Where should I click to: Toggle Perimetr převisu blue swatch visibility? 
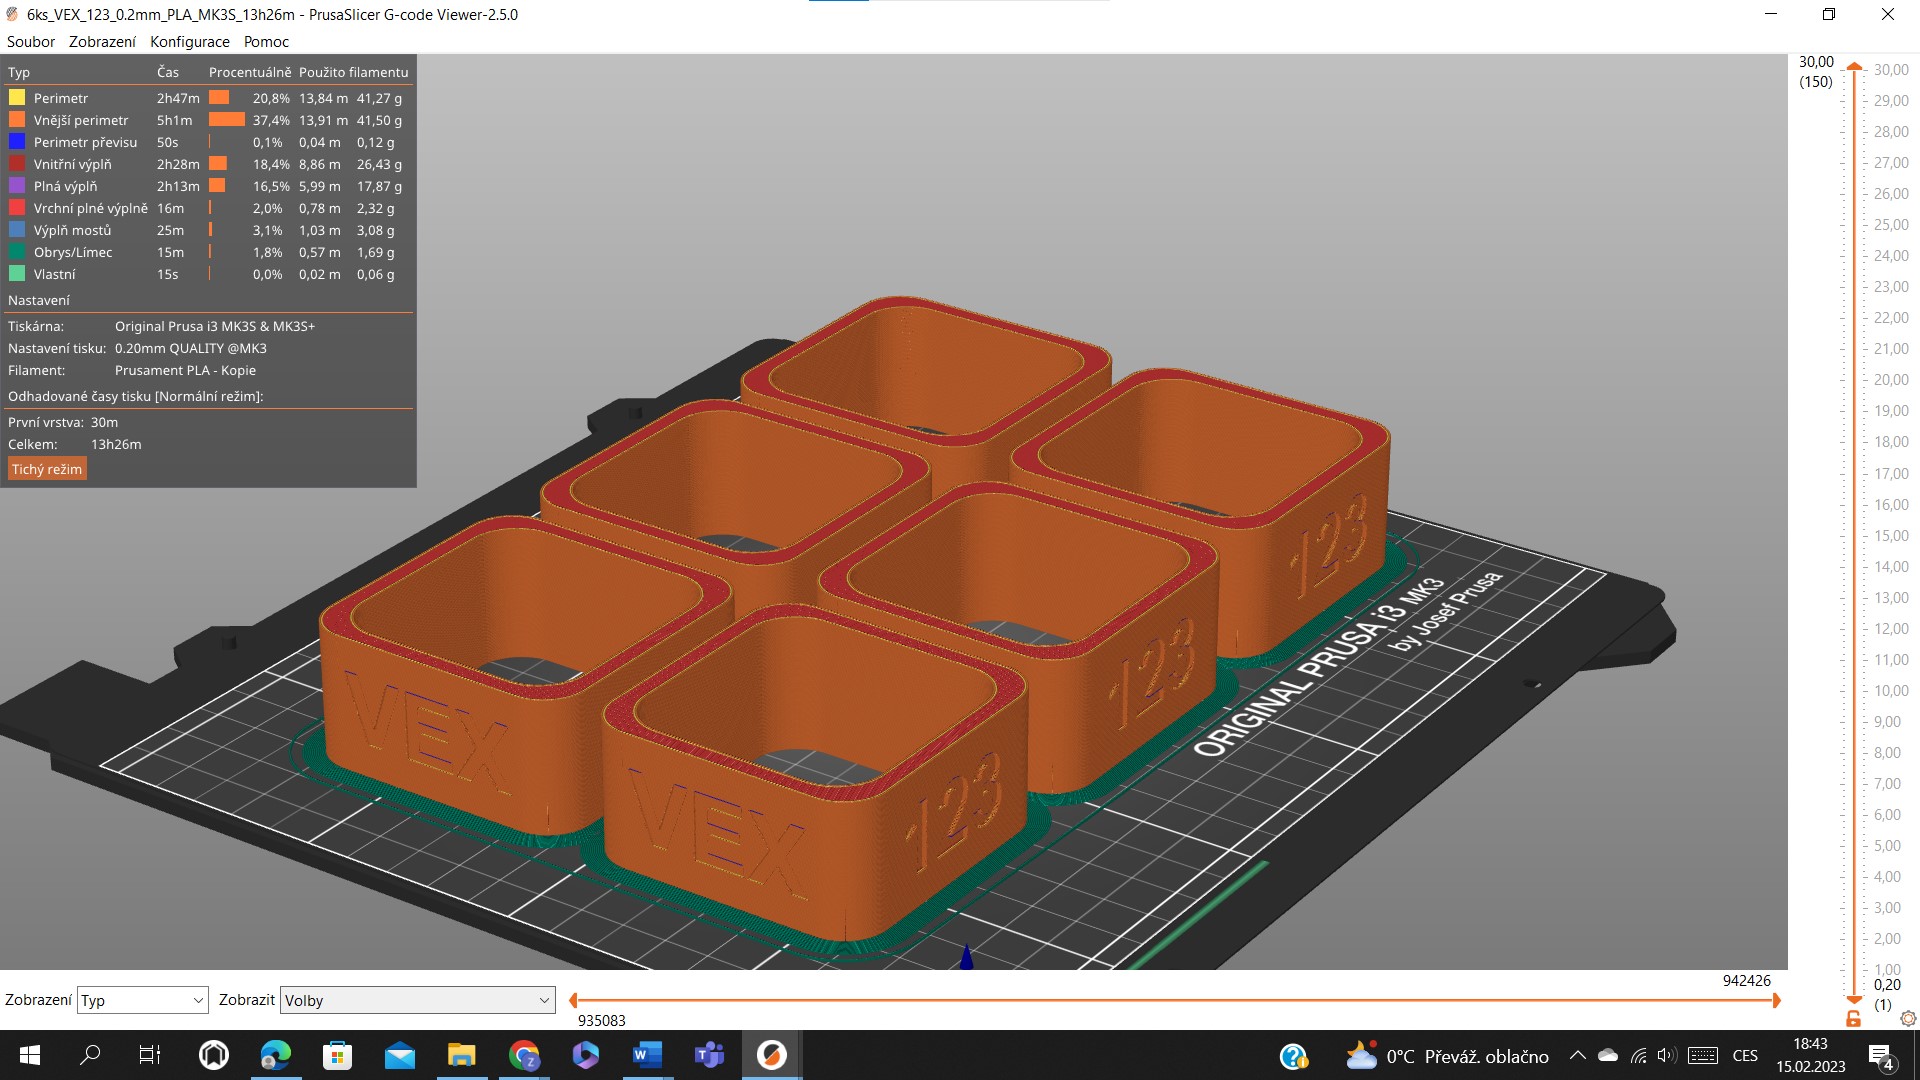tap(17, 142)
